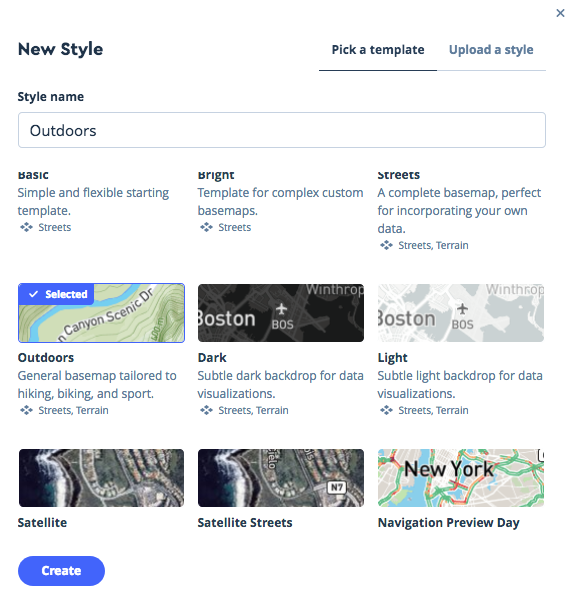Pick the Satellite Streets template thumbnail

point(281,478)
